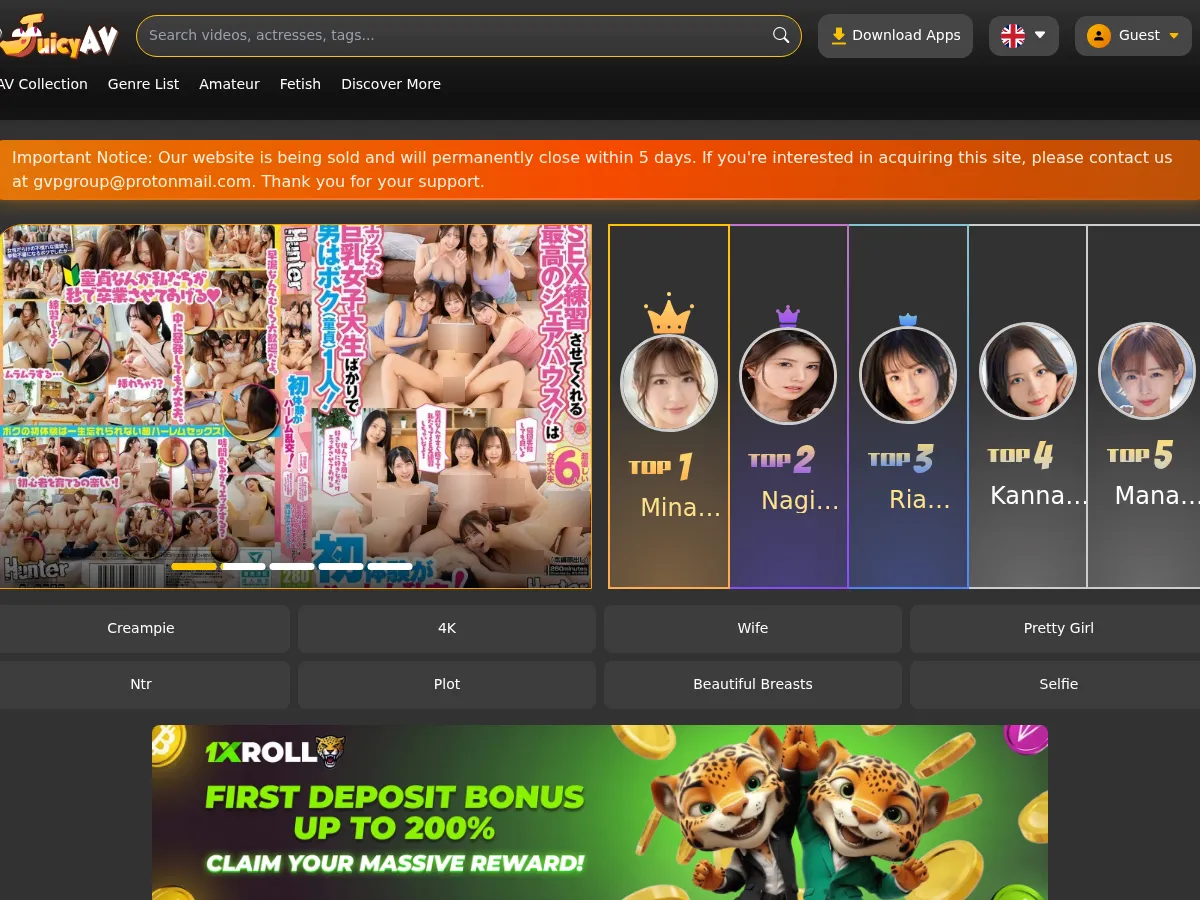Click the download arrow icon
This screenshot has width=1200, height=900.
point(839,35)
